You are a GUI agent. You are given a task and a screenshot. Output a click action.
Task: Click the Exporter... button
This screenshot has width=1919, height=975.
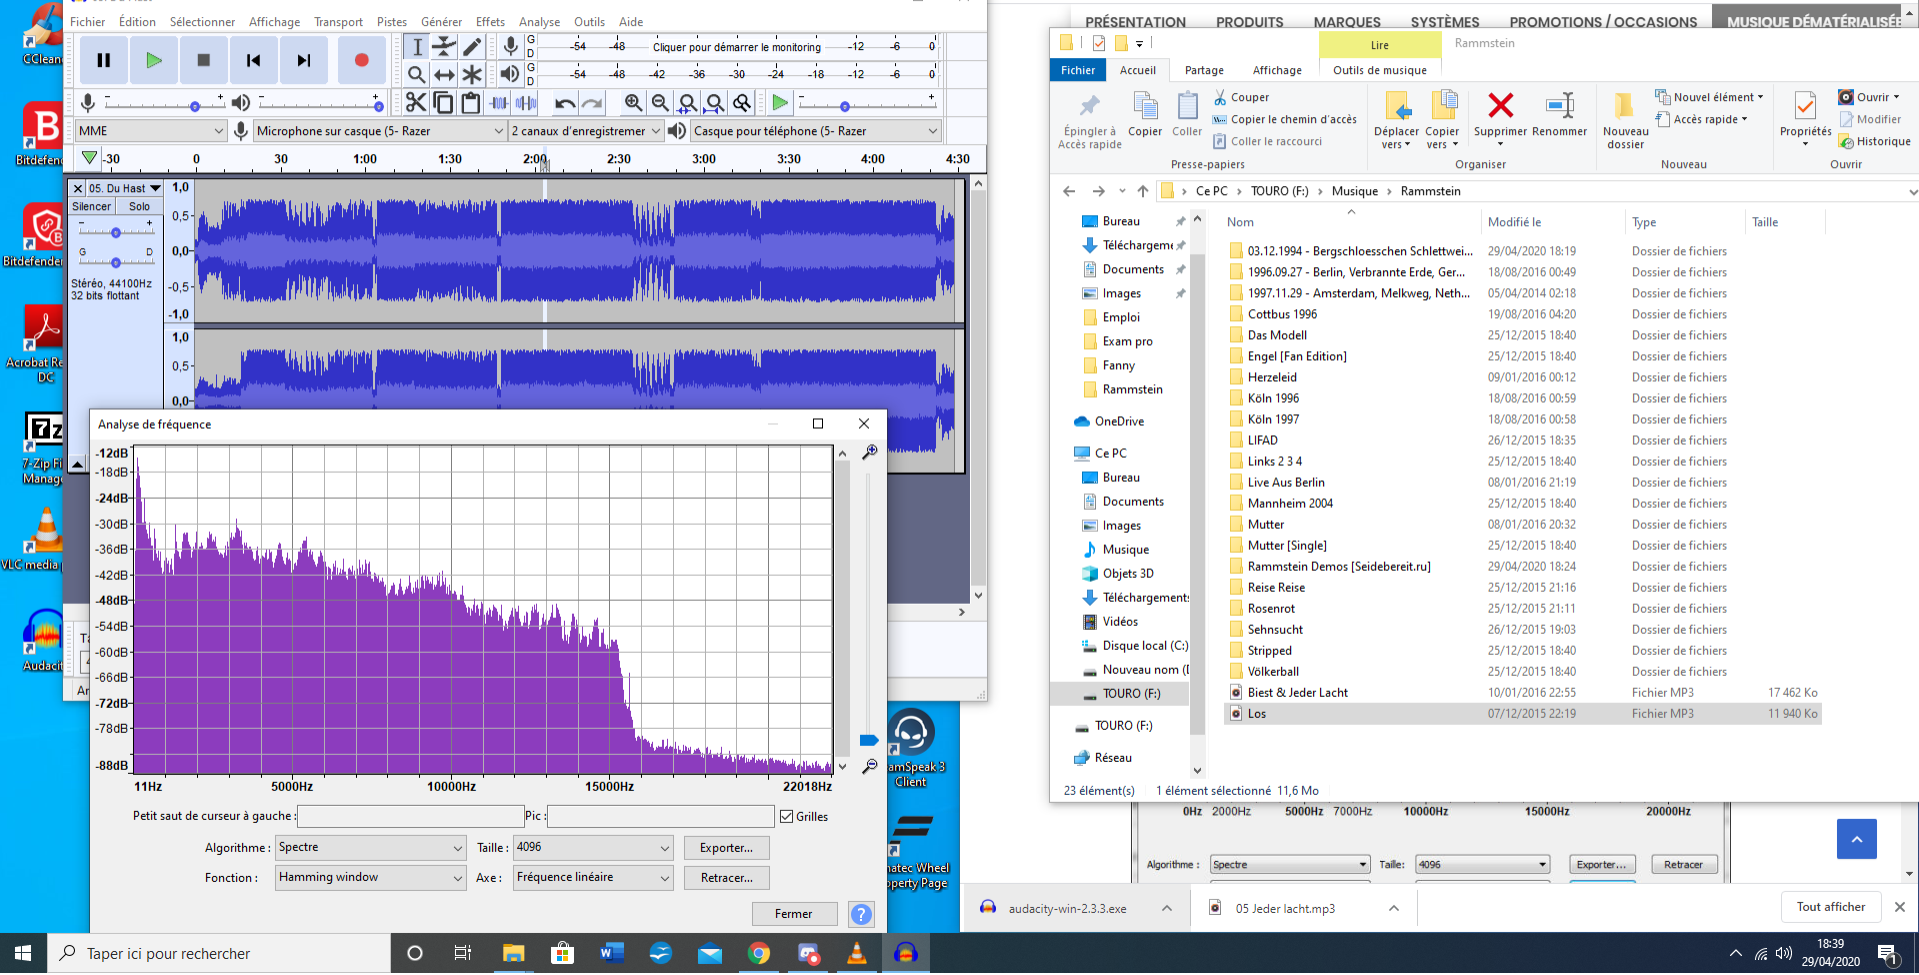726,848
